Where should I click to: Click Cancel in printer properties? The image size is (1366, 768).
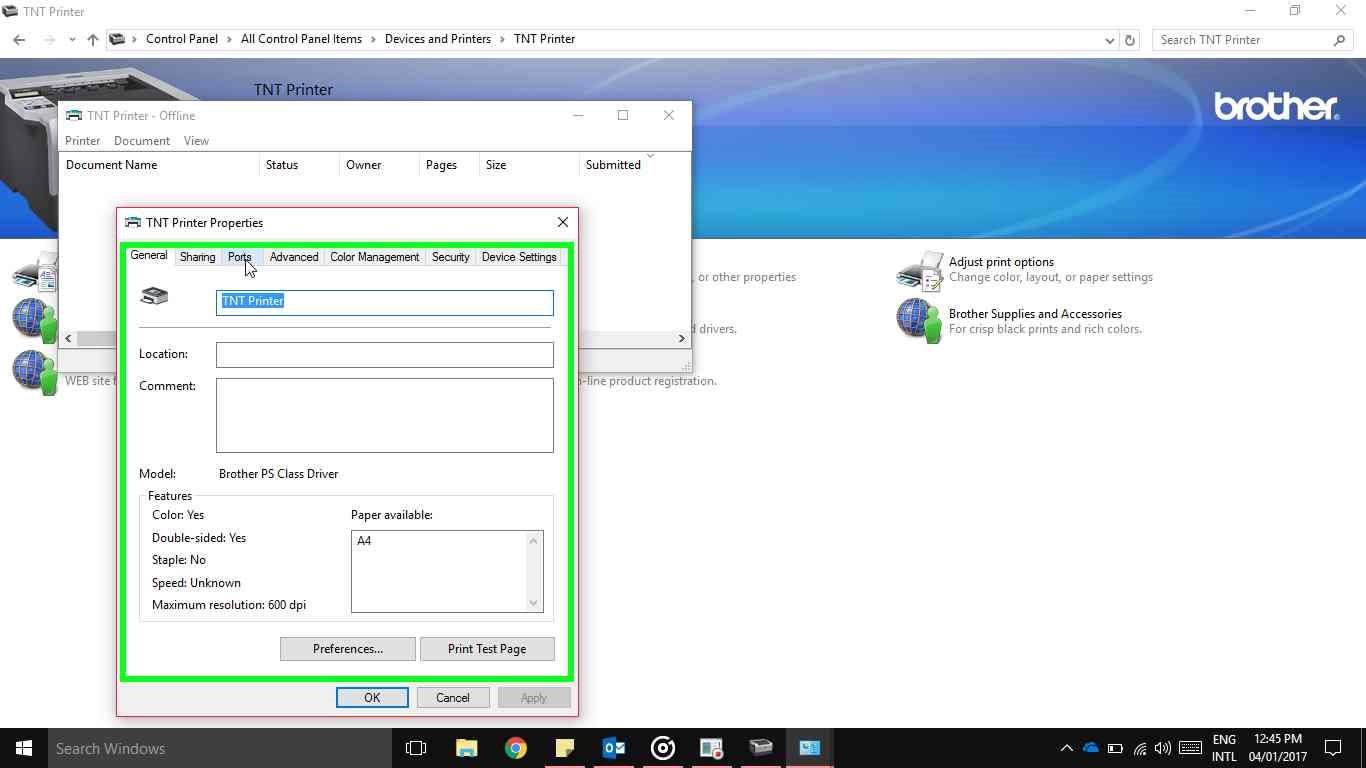[452, 698]
